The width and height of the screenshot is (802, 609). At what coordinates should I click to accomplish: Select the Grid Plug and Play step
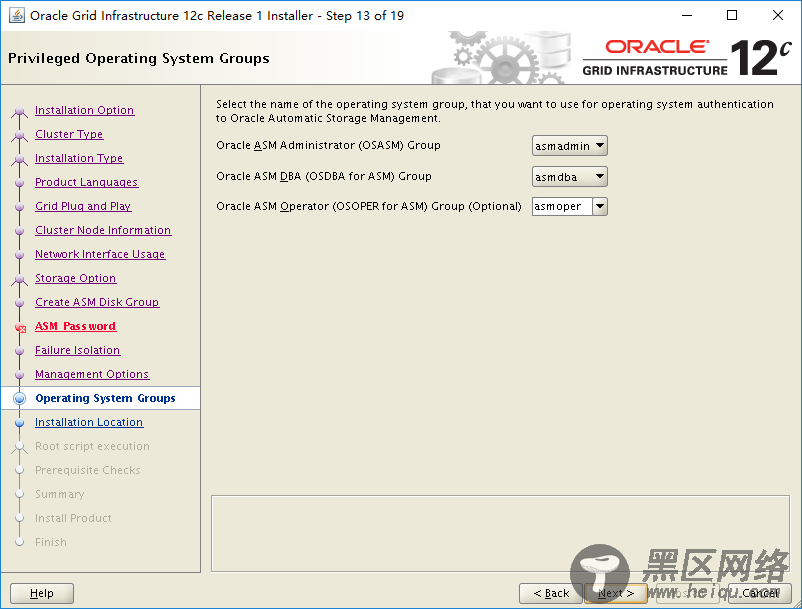83,207
